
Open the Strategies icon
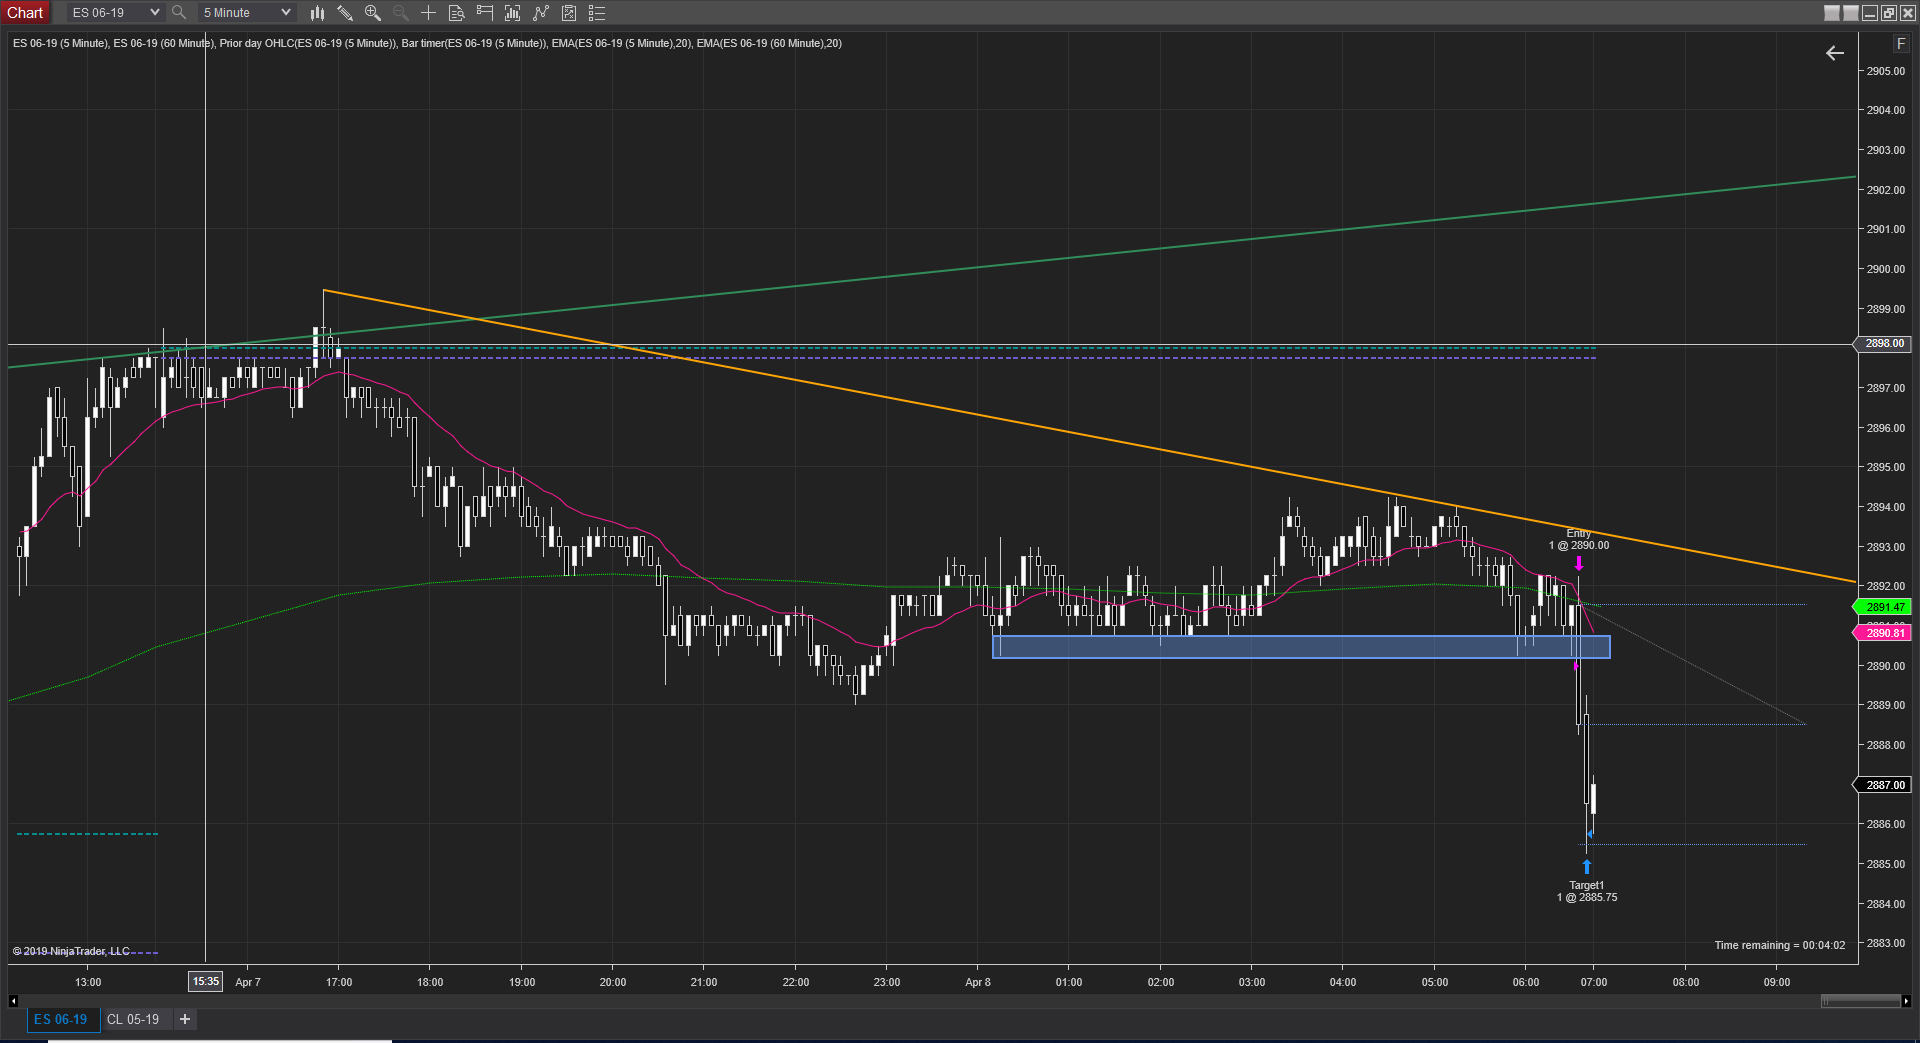569,13
